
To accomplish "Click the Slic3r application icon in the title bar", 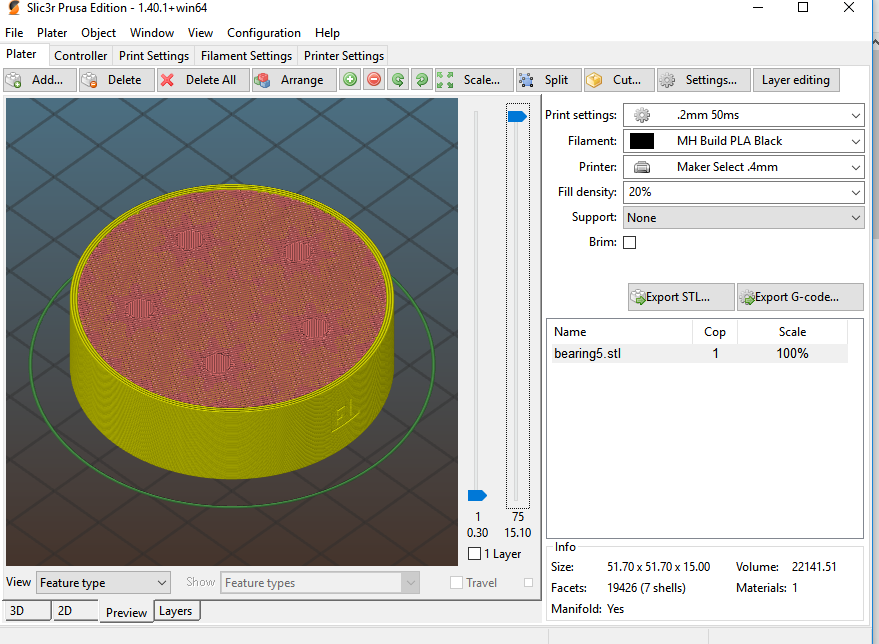I will 13,8.
